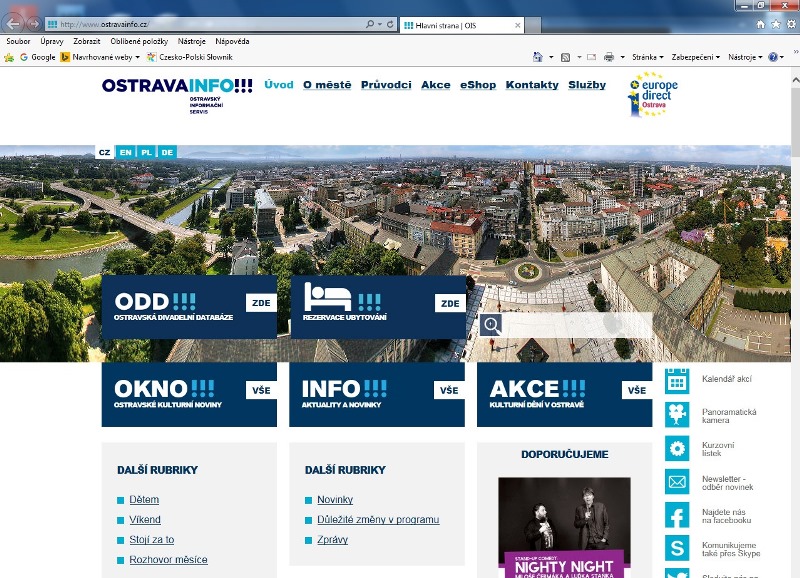
Task: Click the Facebook icon in sidebar
Action: [x=677, y=516]
